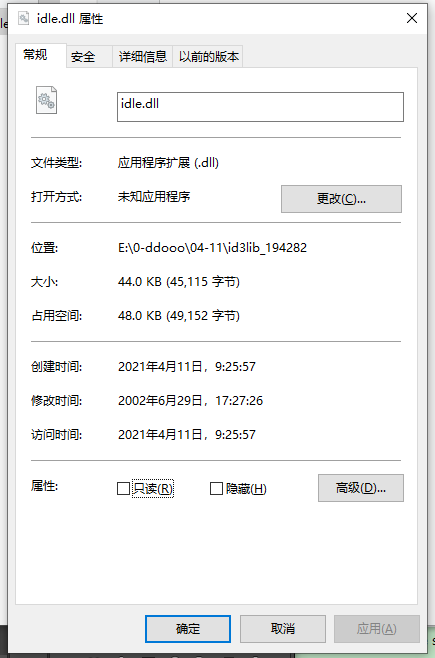Viewport: 435px width, 658px height.
Task: Click the 只读(R) label text
Action: (153, 488)
